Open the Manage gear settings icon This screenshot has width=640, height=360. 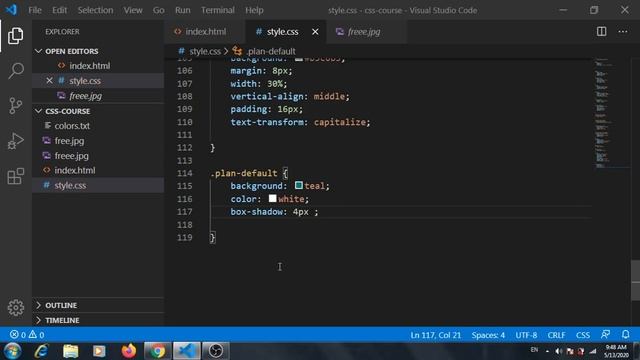pos(16,308)
